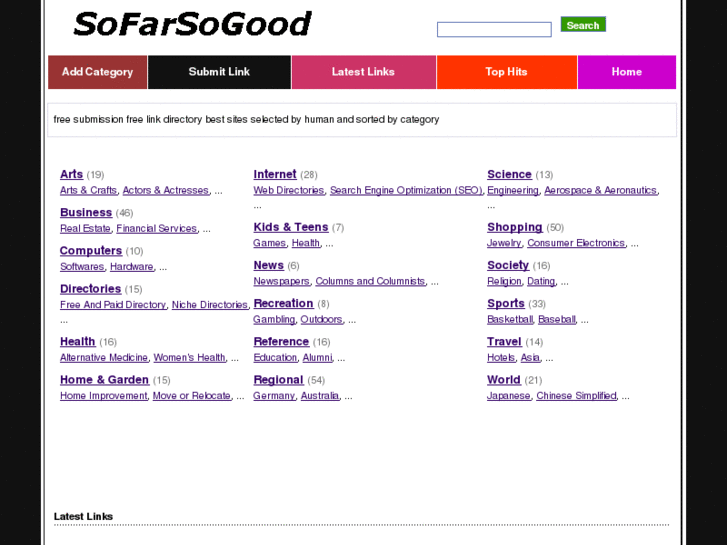Open Actors & Actresses subcategory
The width and height of the screenshot is (727, 545).
(x=166, y=190)
